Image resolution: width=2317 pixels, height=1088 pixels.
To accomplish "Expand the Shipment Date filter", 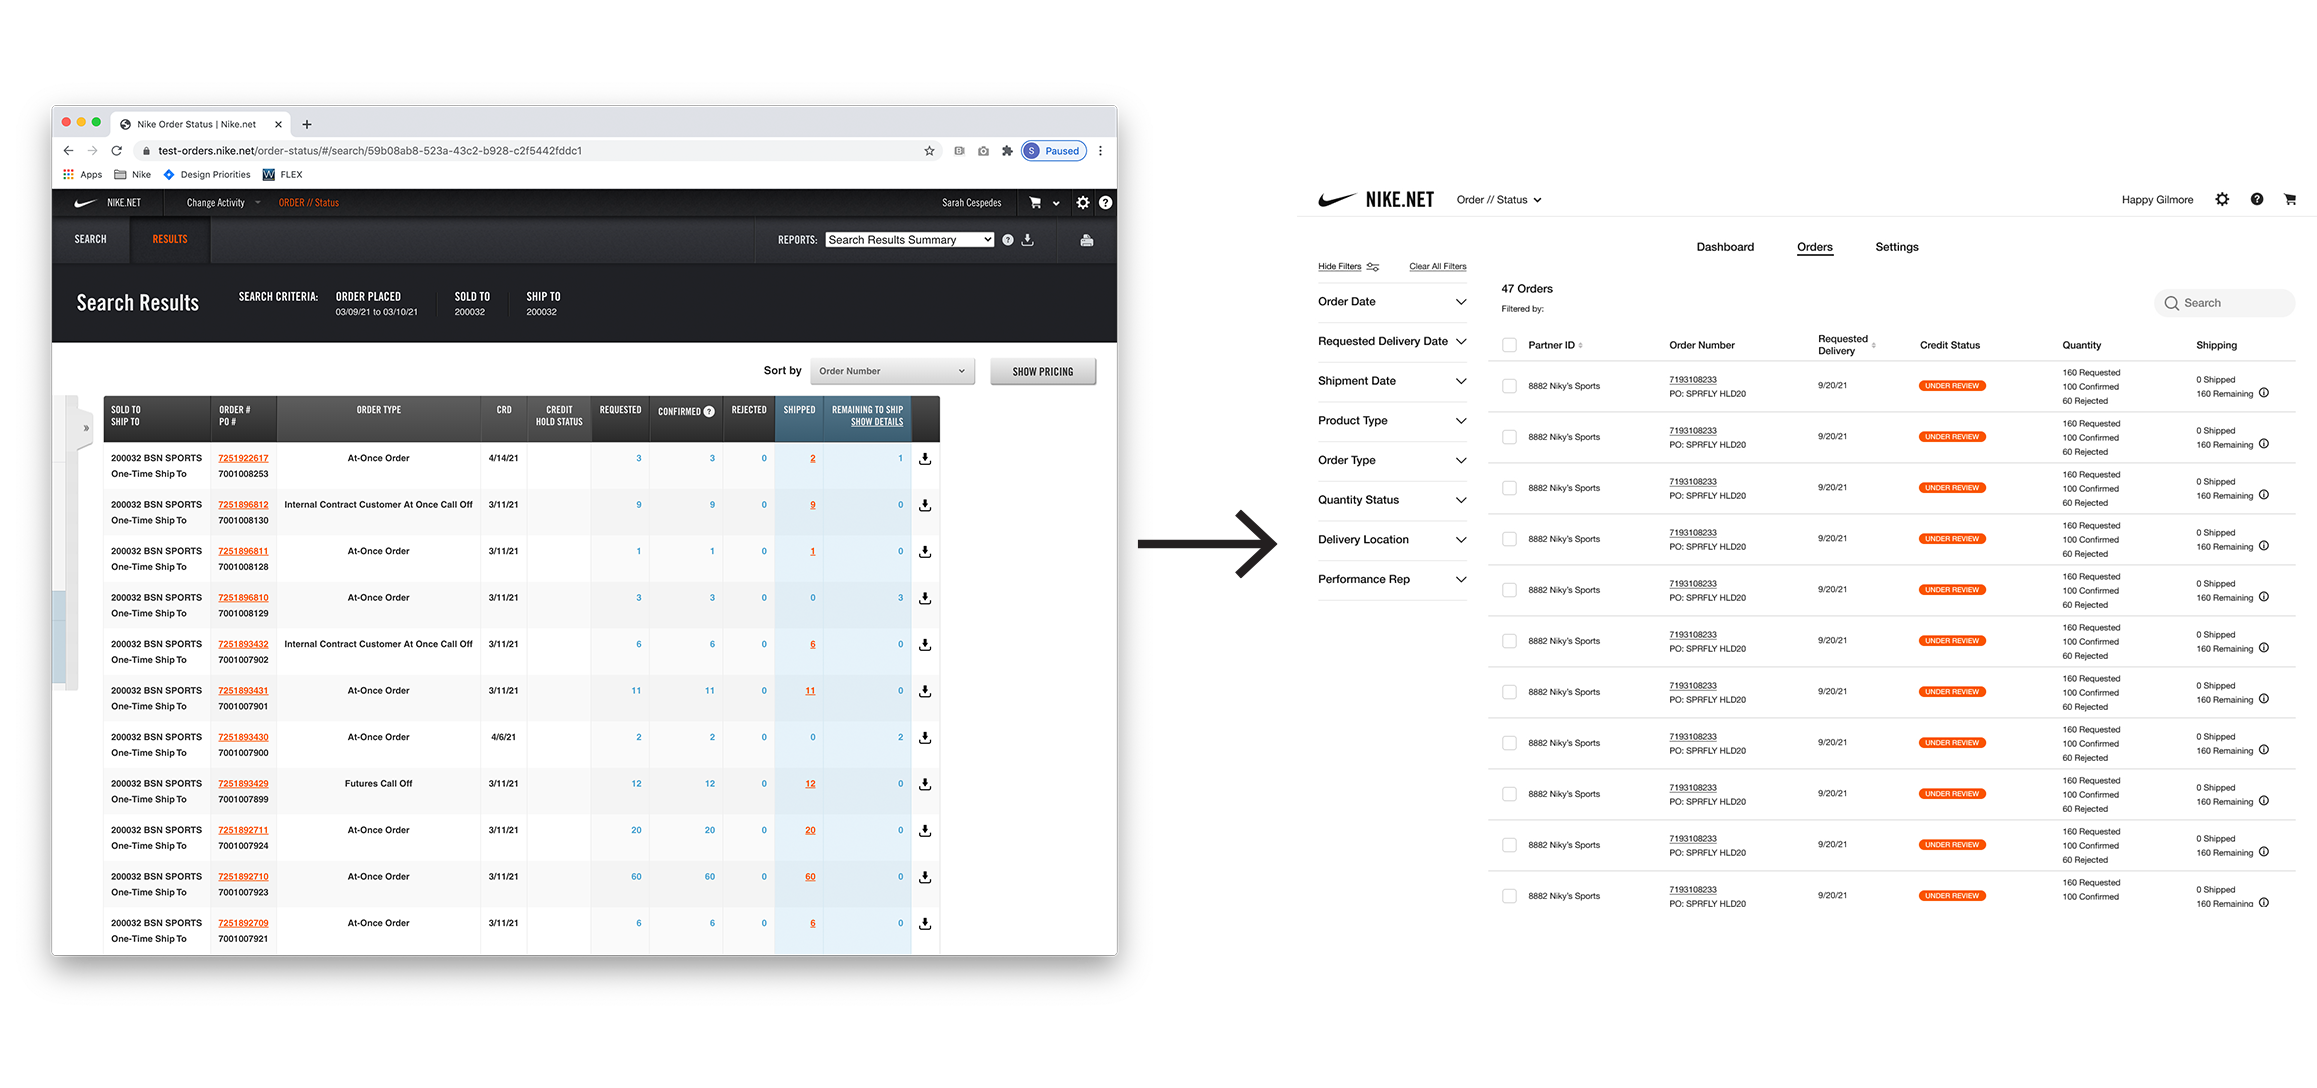I will coord(1392,381).
